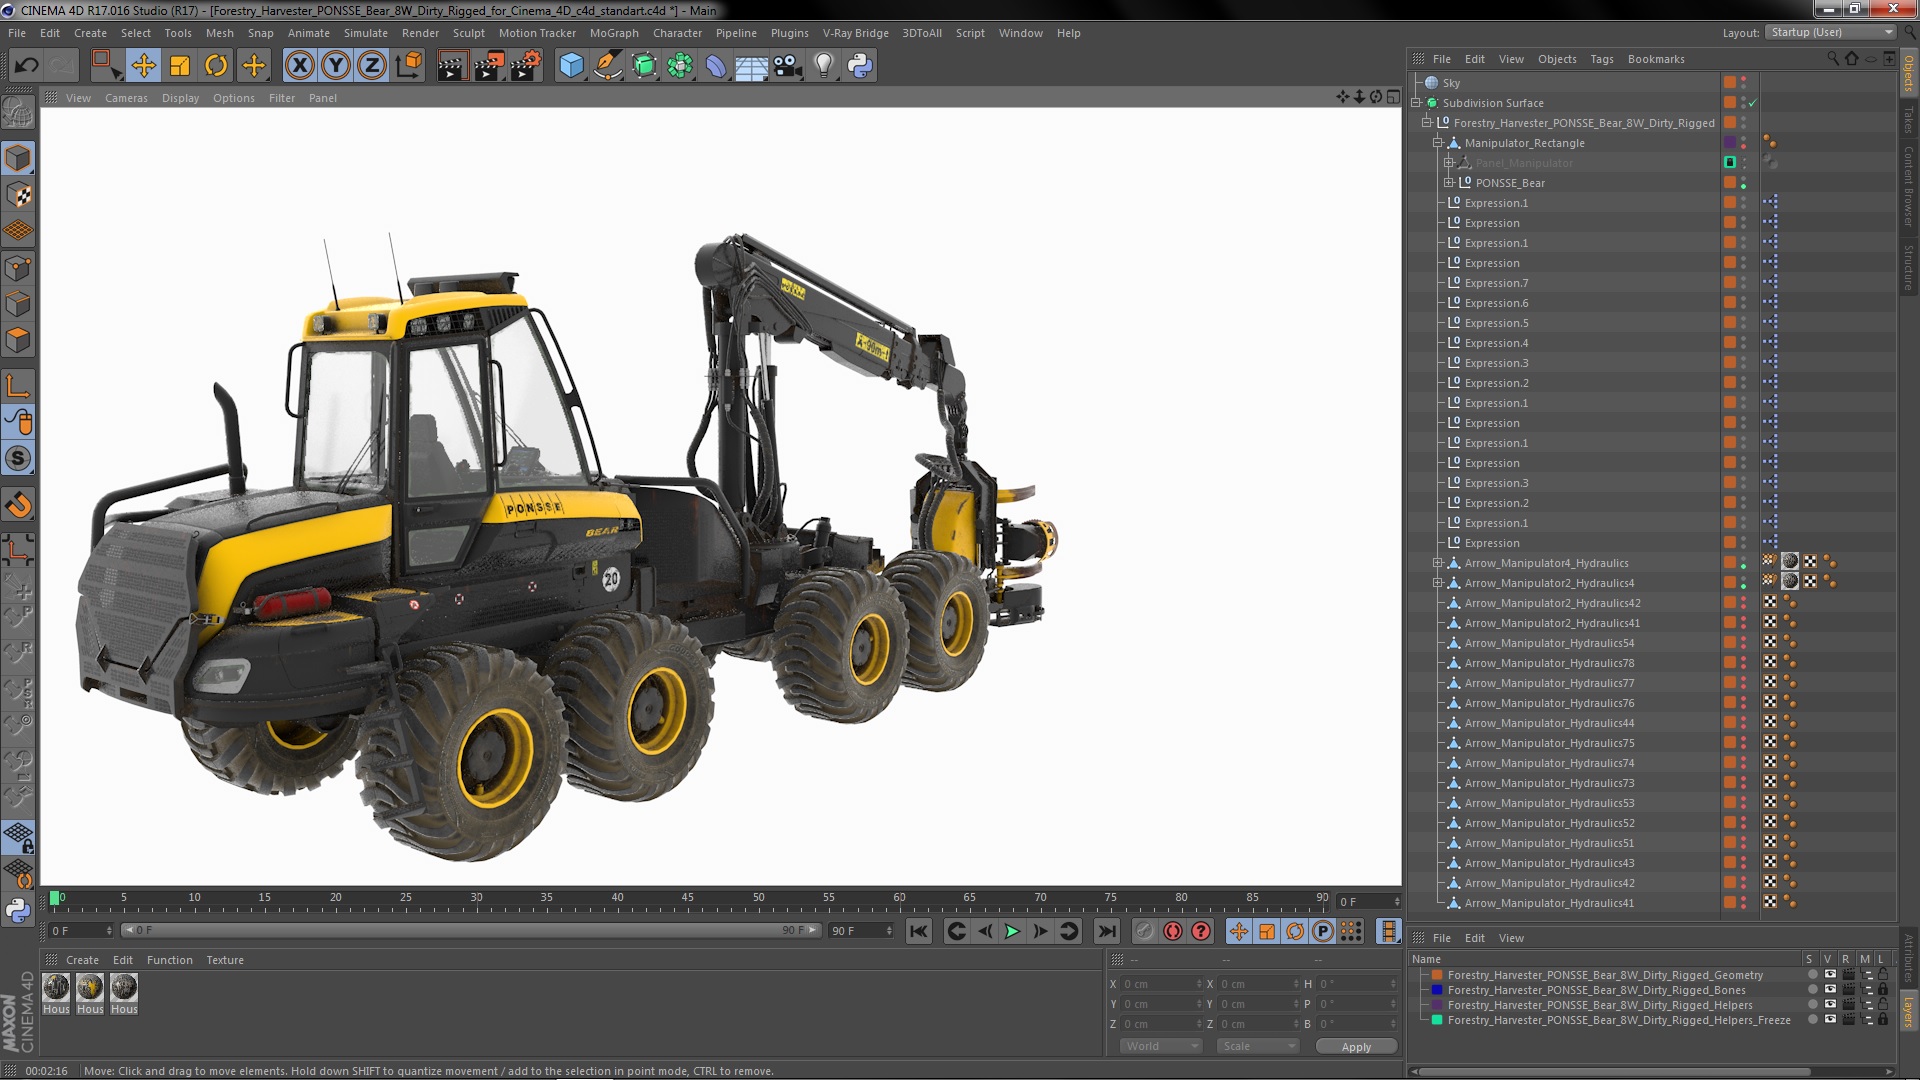
Task: Open viewport Cameras menu
Action: pos(126,98)
